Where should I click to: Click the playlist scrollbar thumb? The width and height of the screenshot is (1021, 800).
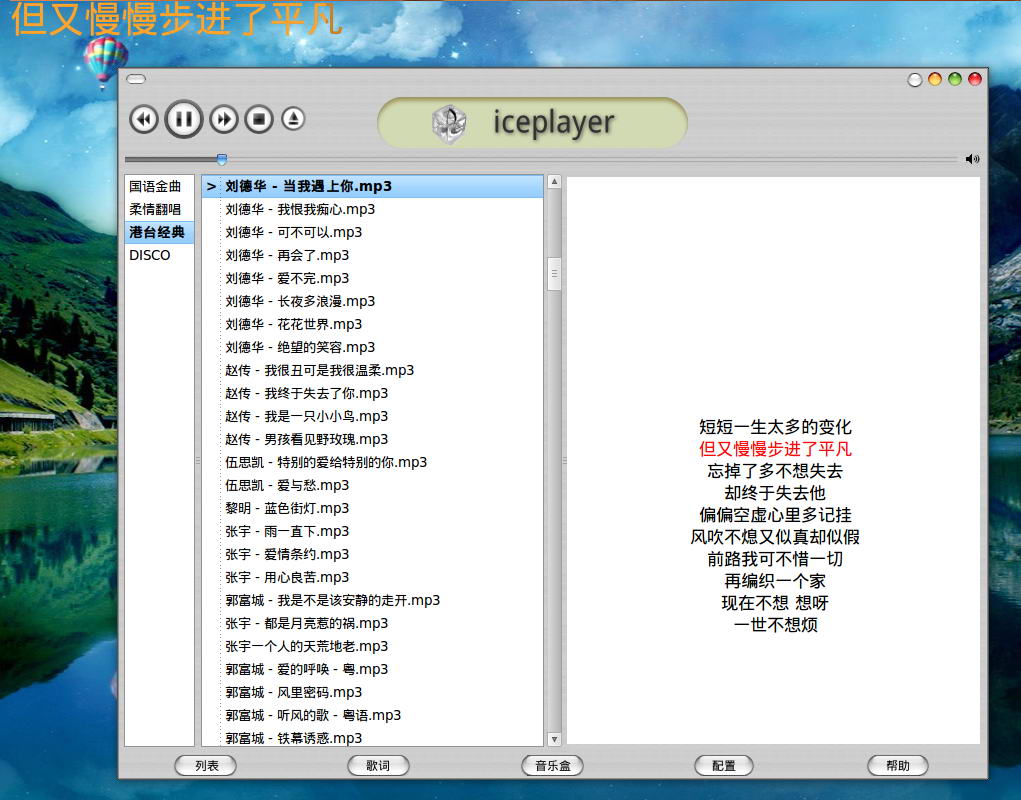click(x=554, y=274)
